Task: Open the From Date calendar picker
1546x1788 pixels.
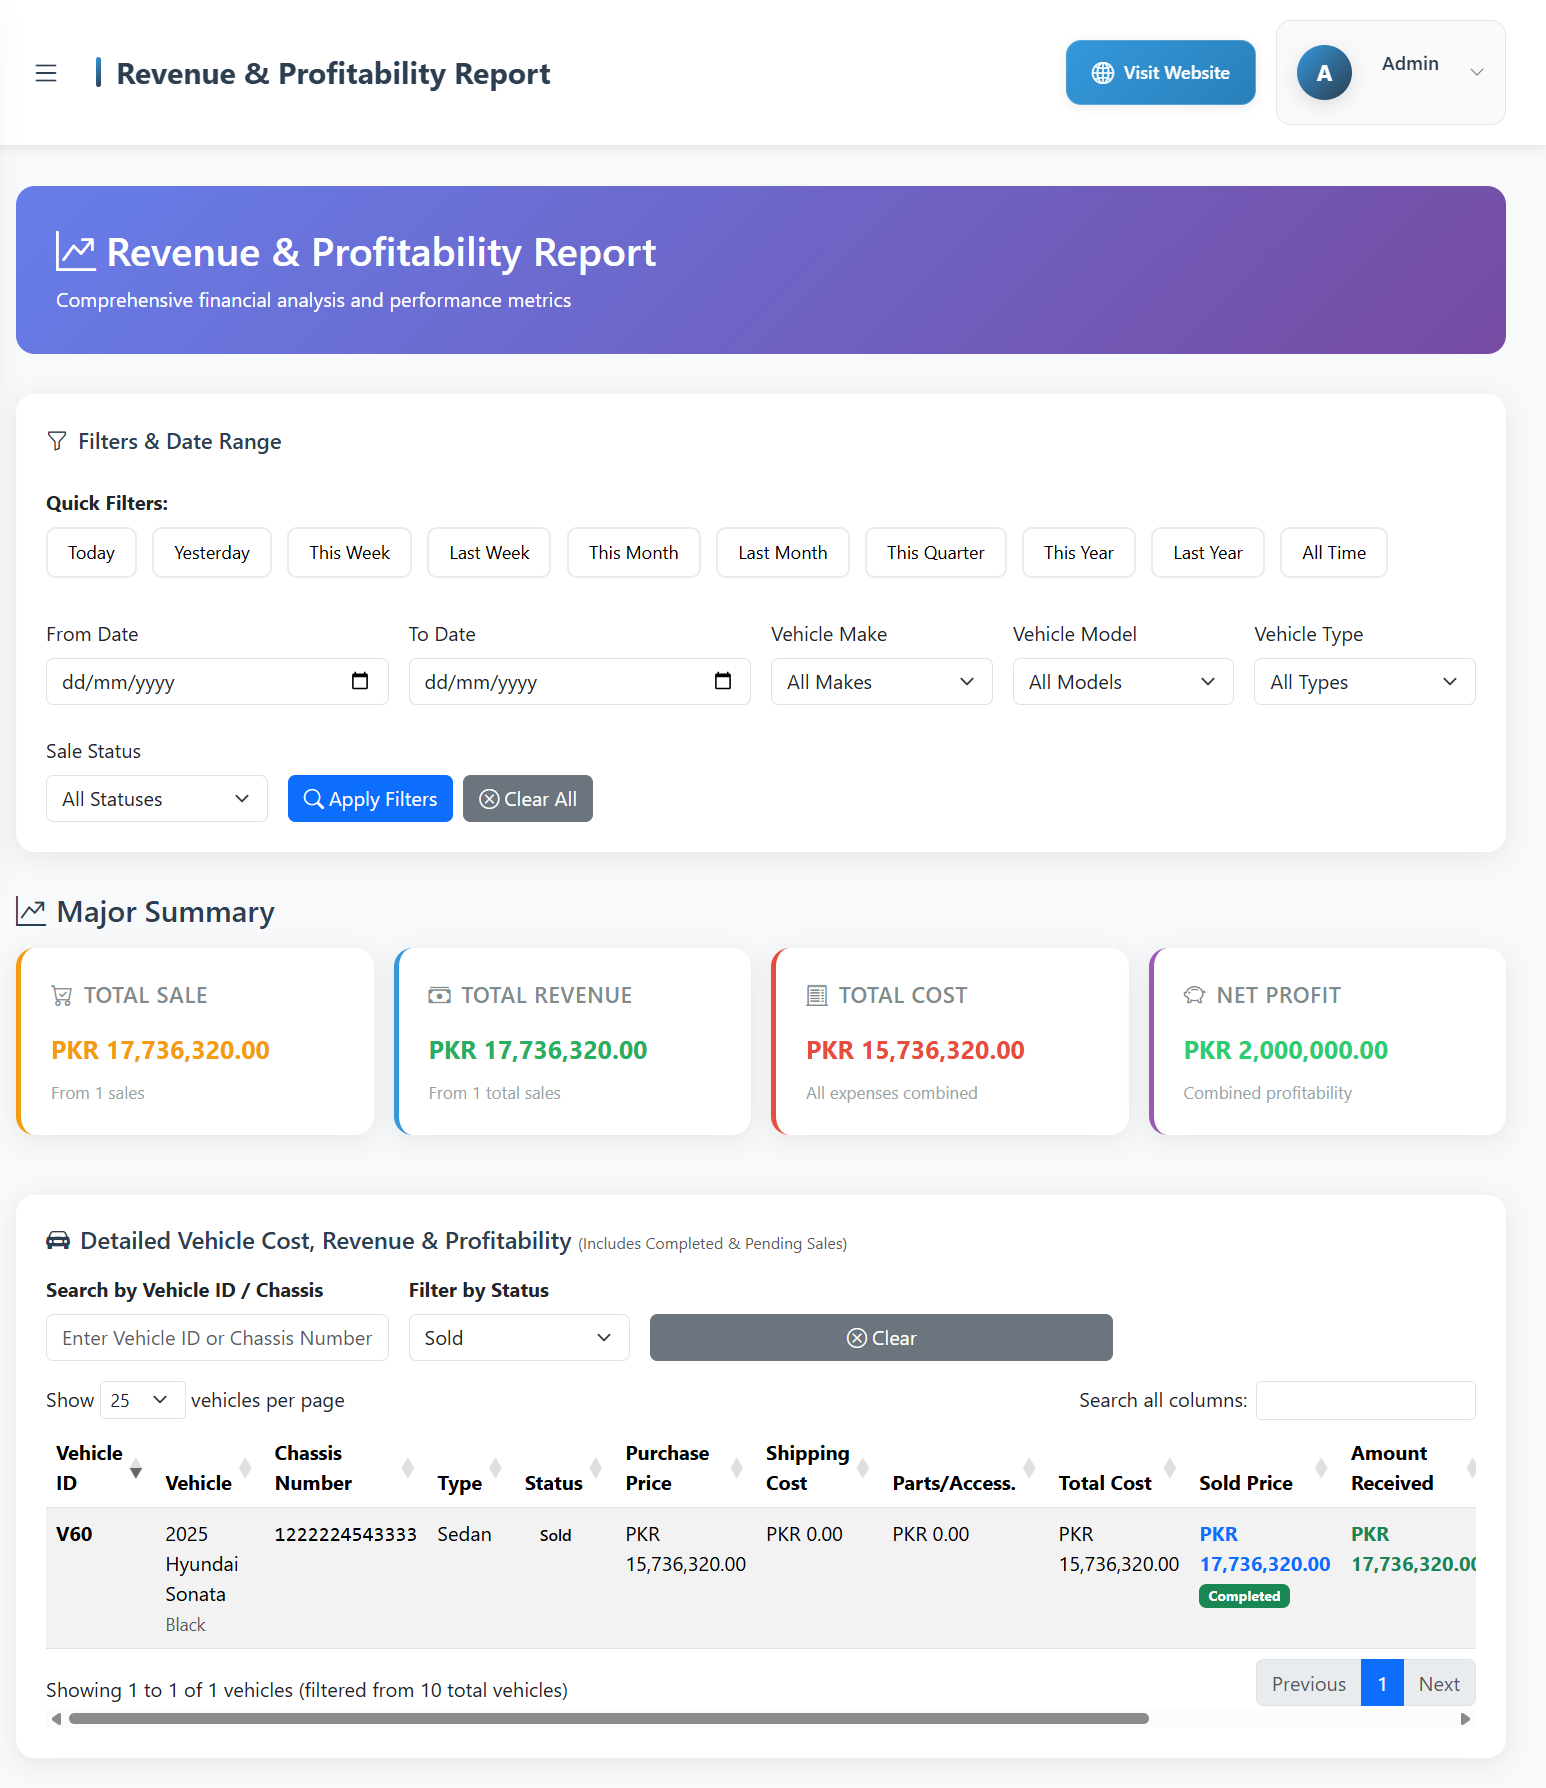Action: pos(360,681)
